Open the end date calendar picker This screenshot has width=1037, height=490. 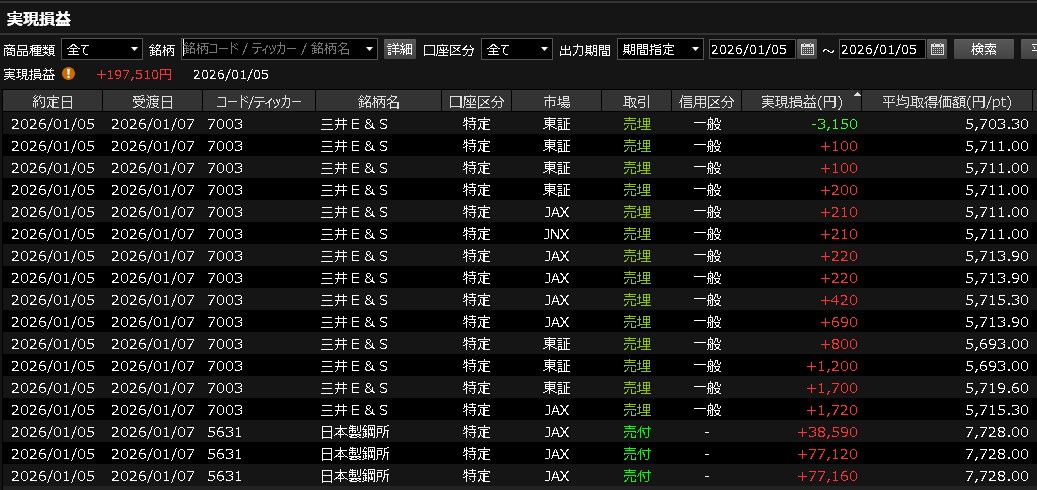(937, 49)
